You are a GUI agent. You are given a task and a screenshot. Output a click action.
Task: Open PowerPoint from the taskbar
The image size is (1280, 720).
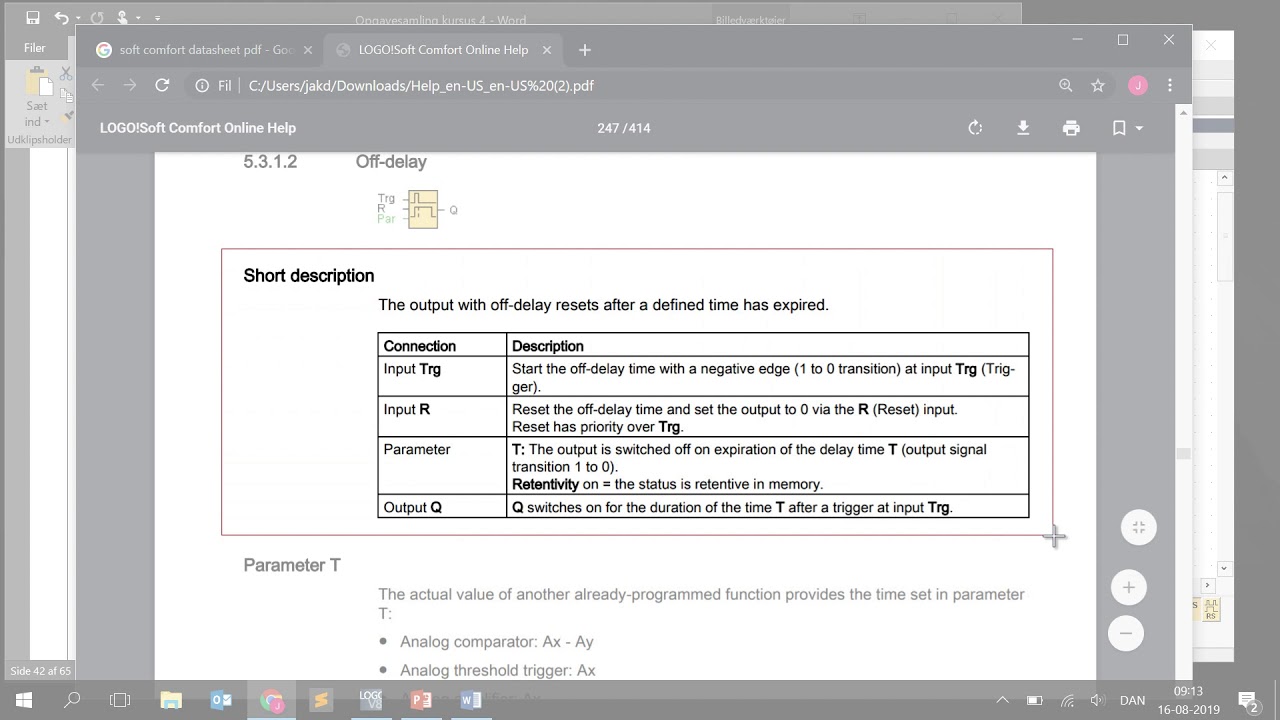coord(421,700)
